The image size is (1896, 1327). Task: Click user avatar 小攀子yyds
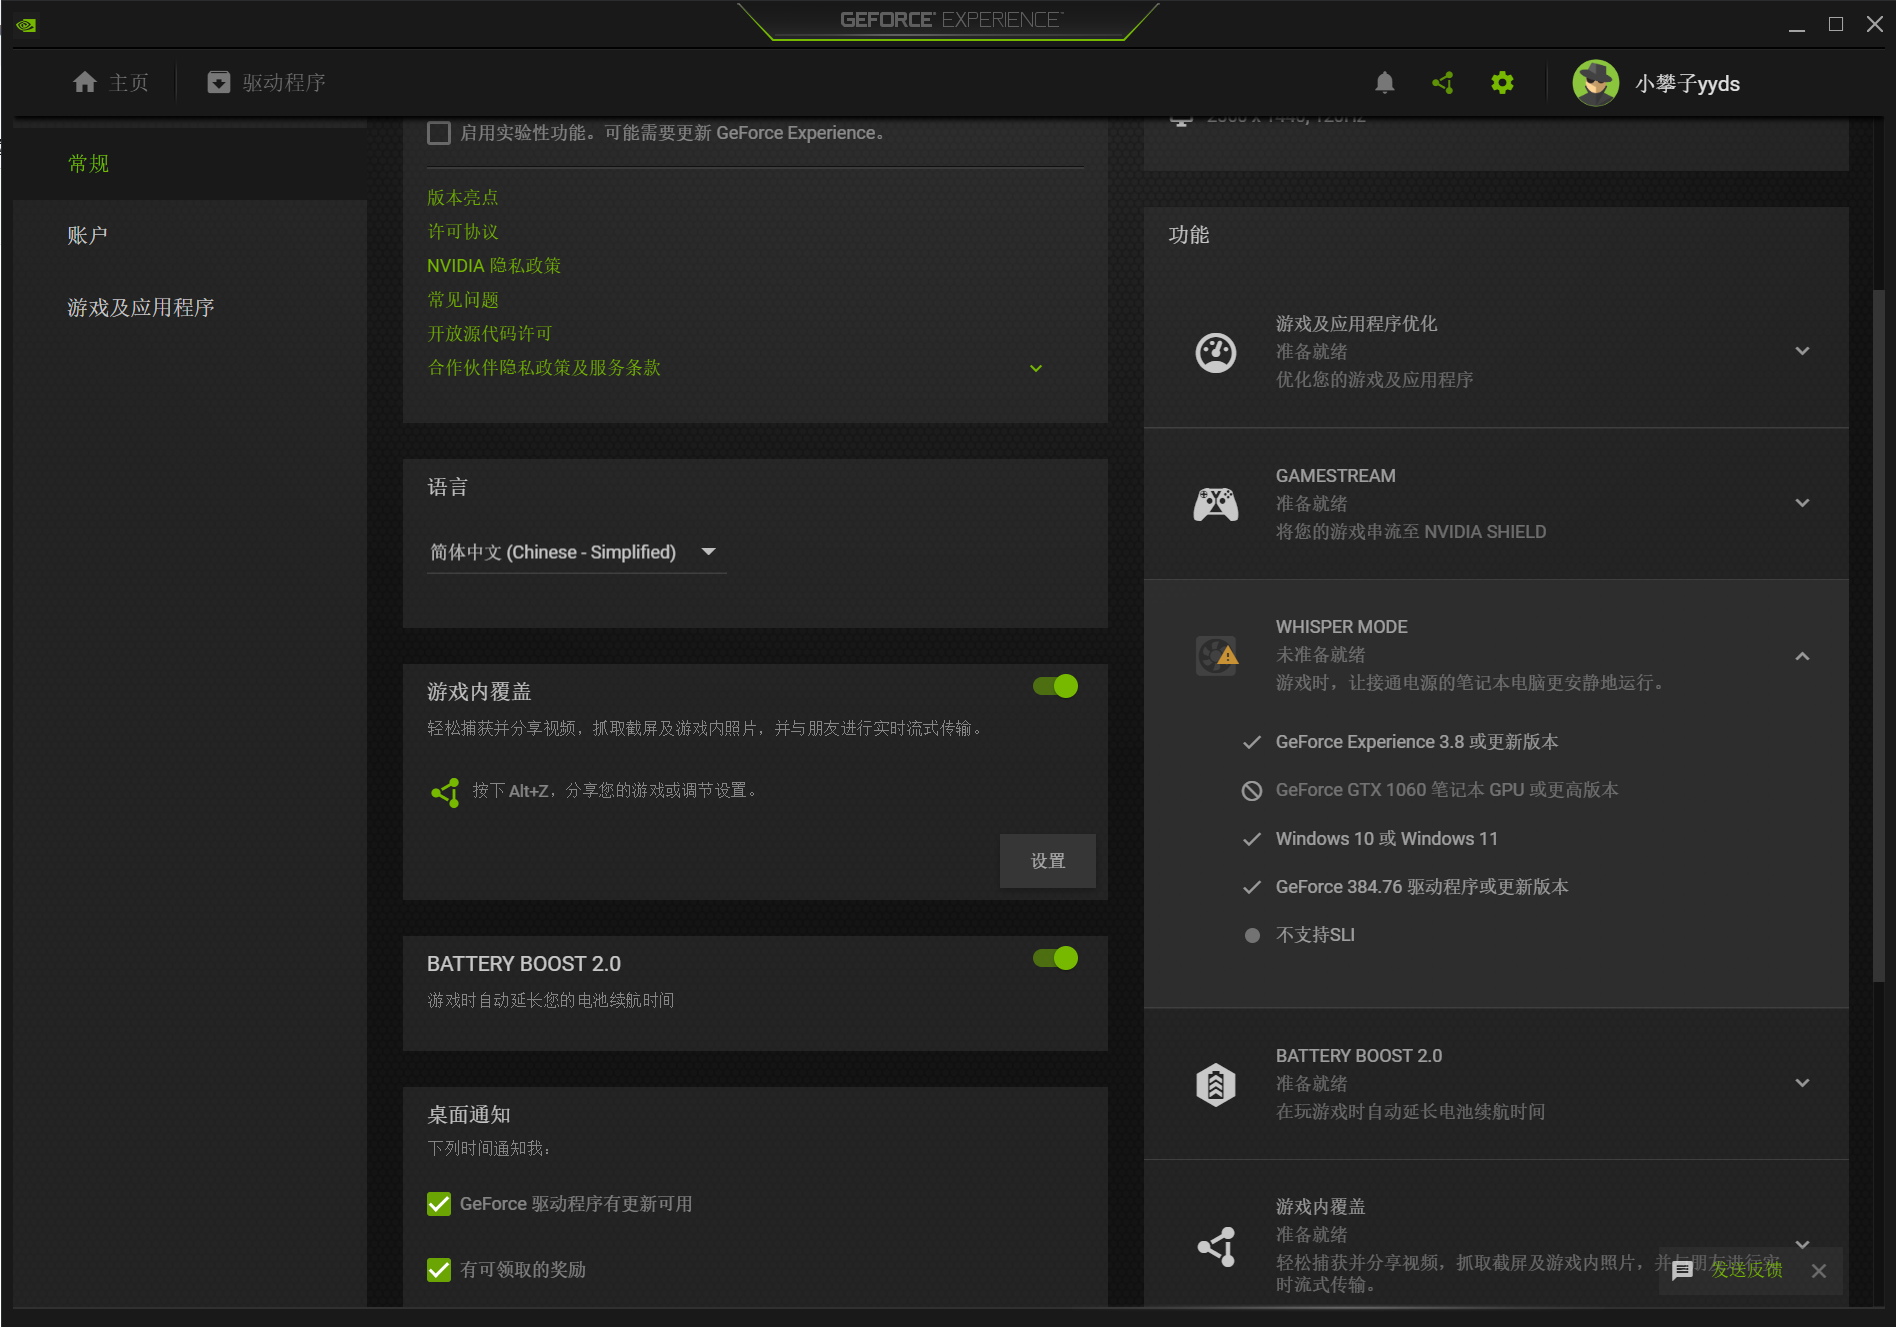1596,83
